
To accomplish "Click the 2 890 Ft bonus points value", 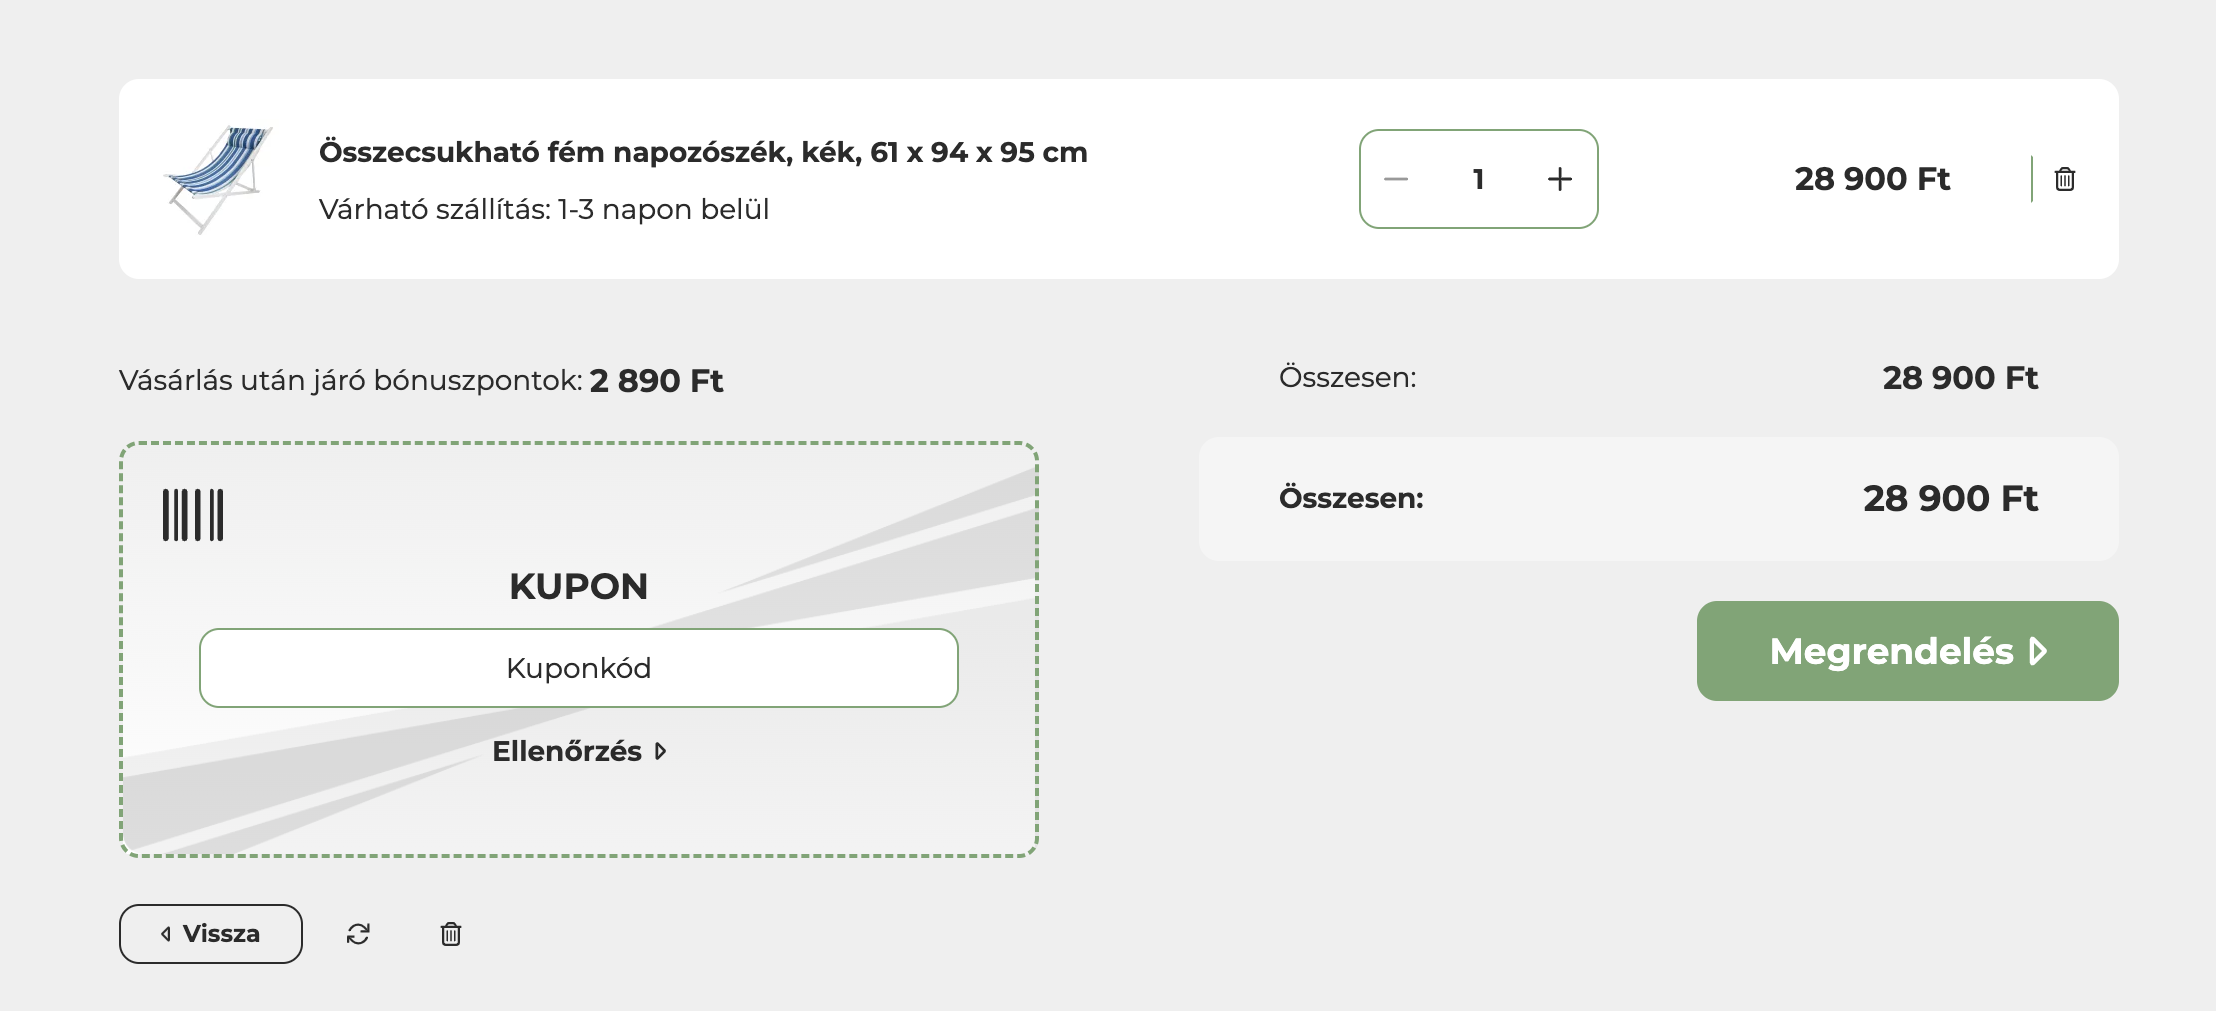I will 656,381.
